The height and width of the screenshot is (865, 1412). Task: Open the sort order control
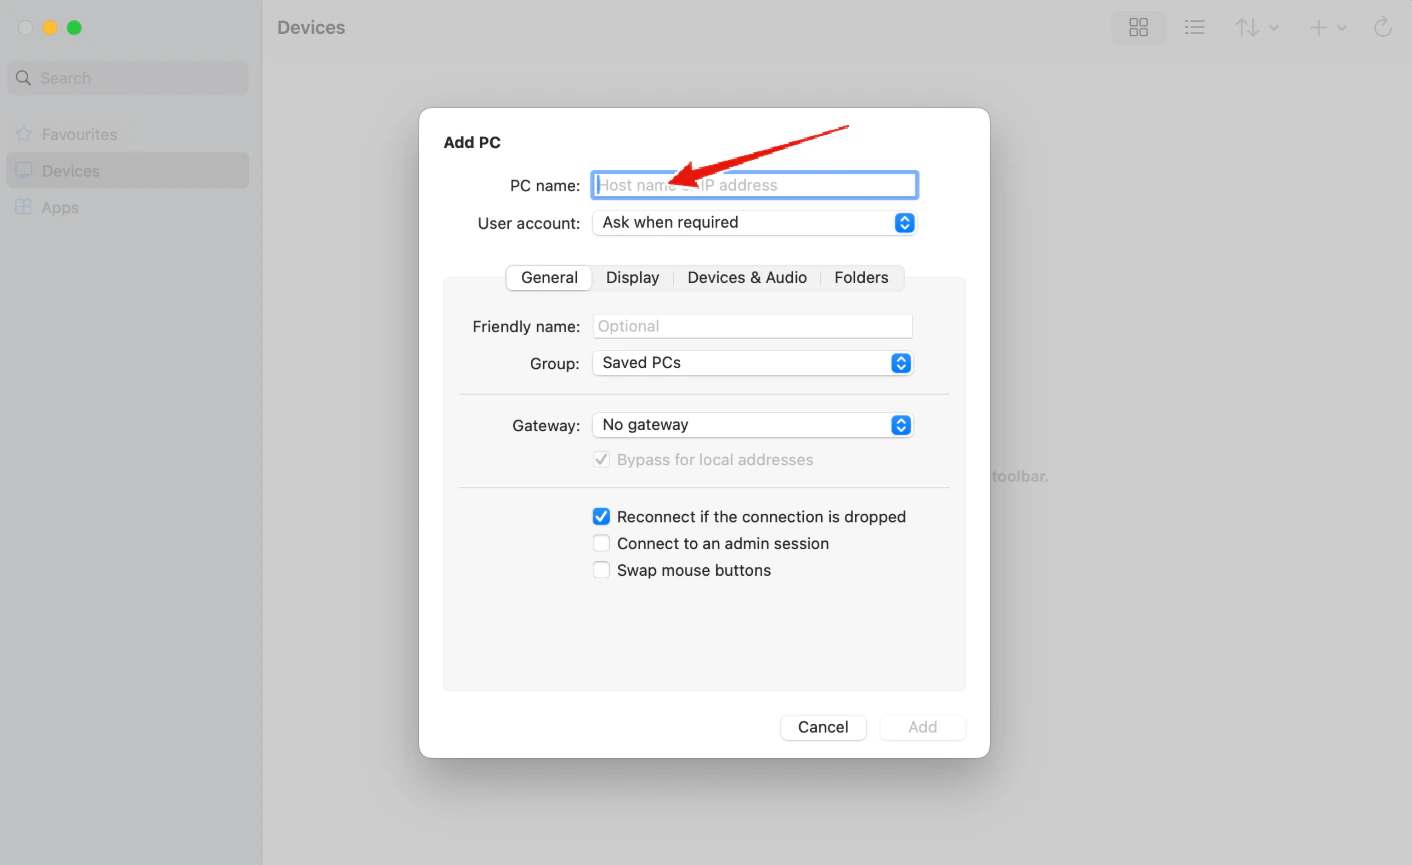(1256, 27)
